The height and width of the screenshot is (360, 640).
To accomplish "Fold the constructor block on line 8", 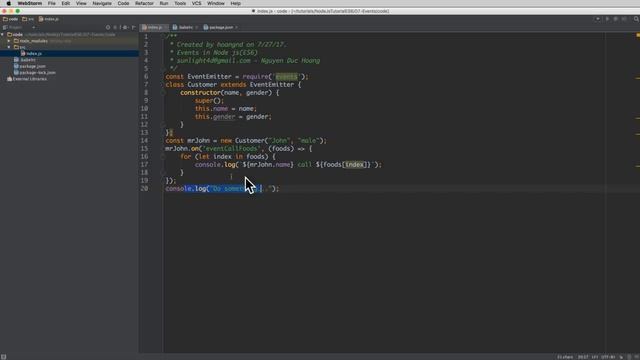I will [163, 93].
